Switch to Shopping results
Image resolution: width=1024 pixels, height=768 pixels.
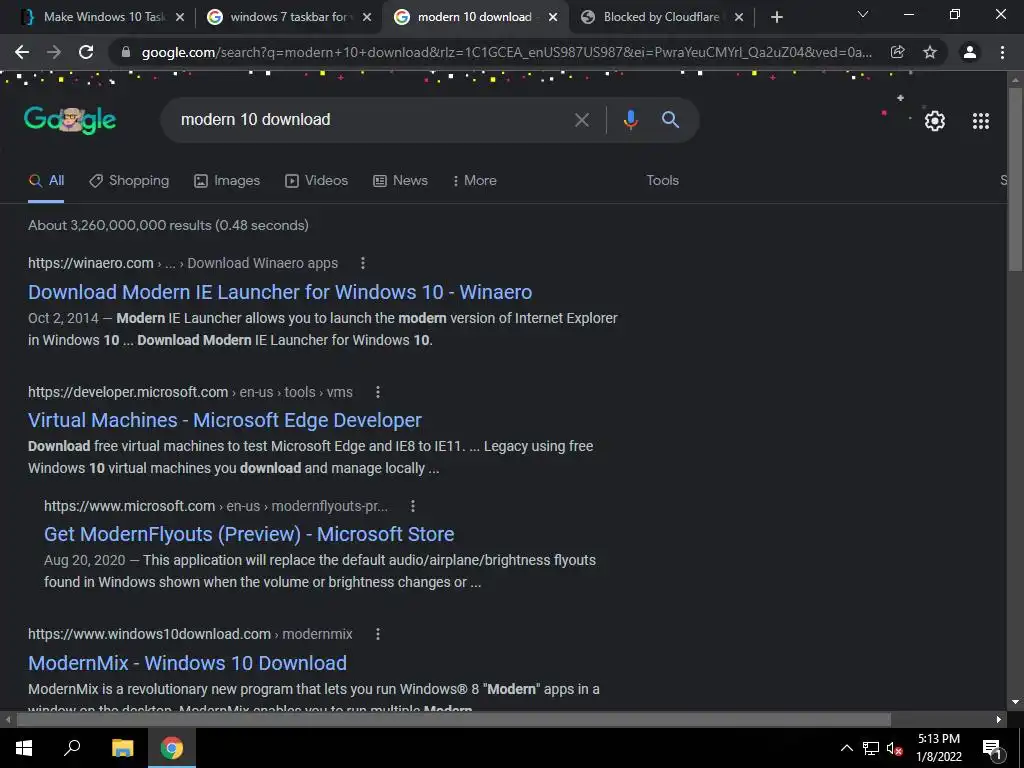point(129,180)
